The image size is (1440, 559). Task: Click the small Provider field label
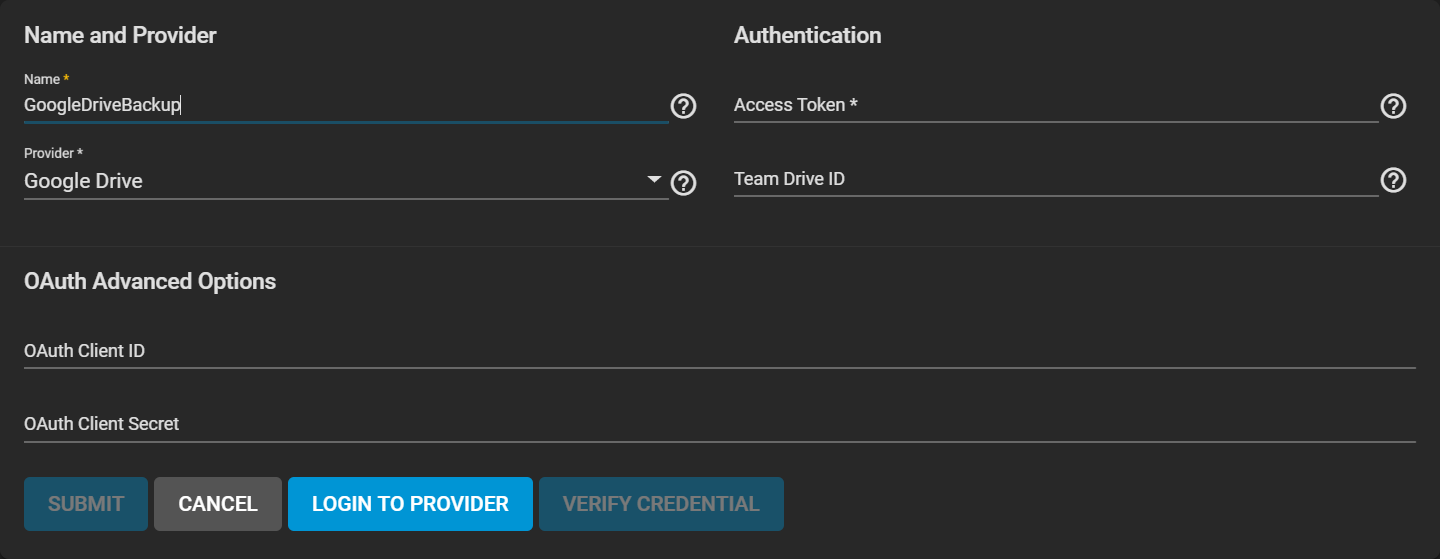52,154
